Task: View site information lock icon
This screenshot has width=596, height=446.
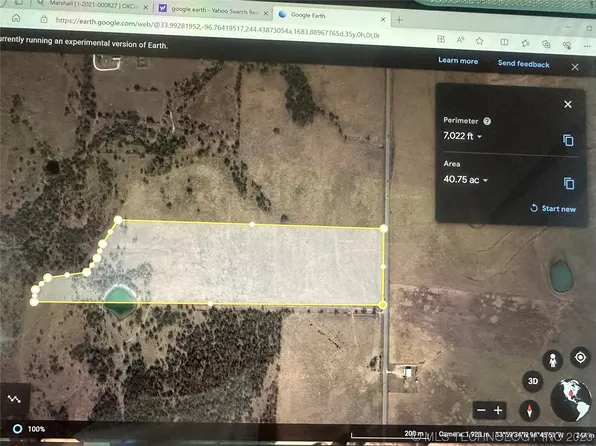Action: coord(44,19)
